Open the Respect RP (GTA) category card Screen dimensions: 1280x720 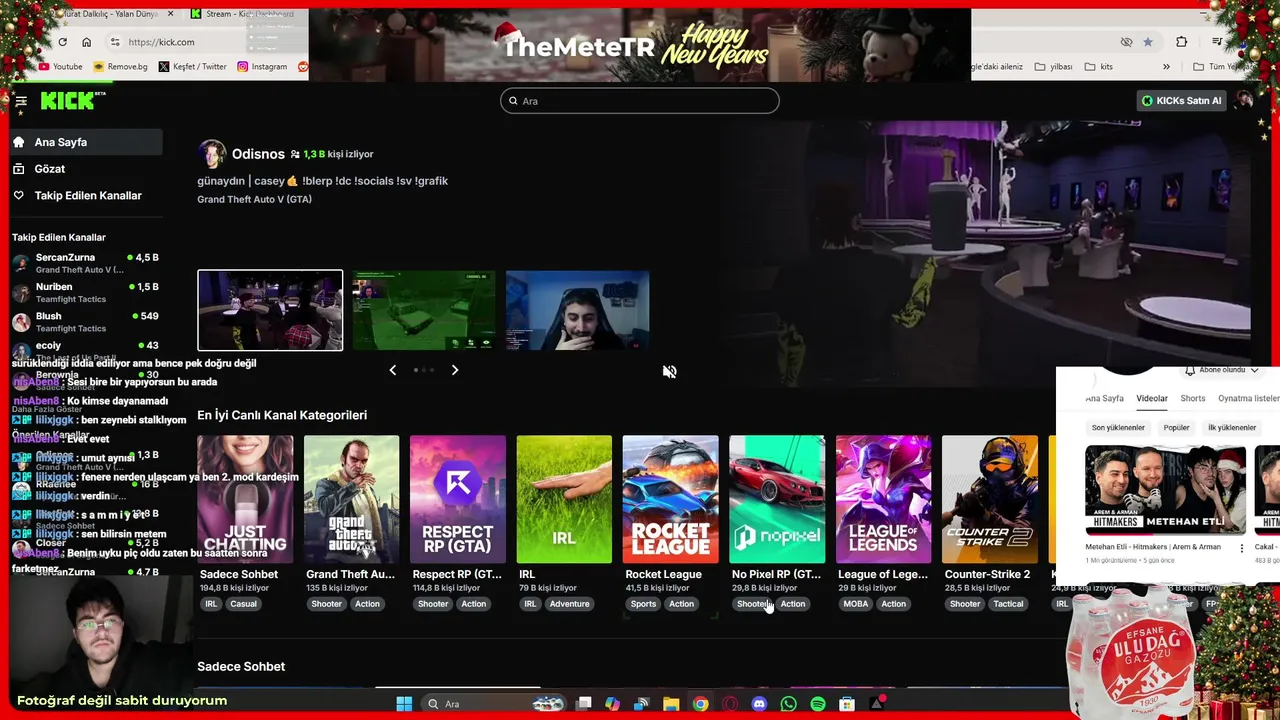458,499
